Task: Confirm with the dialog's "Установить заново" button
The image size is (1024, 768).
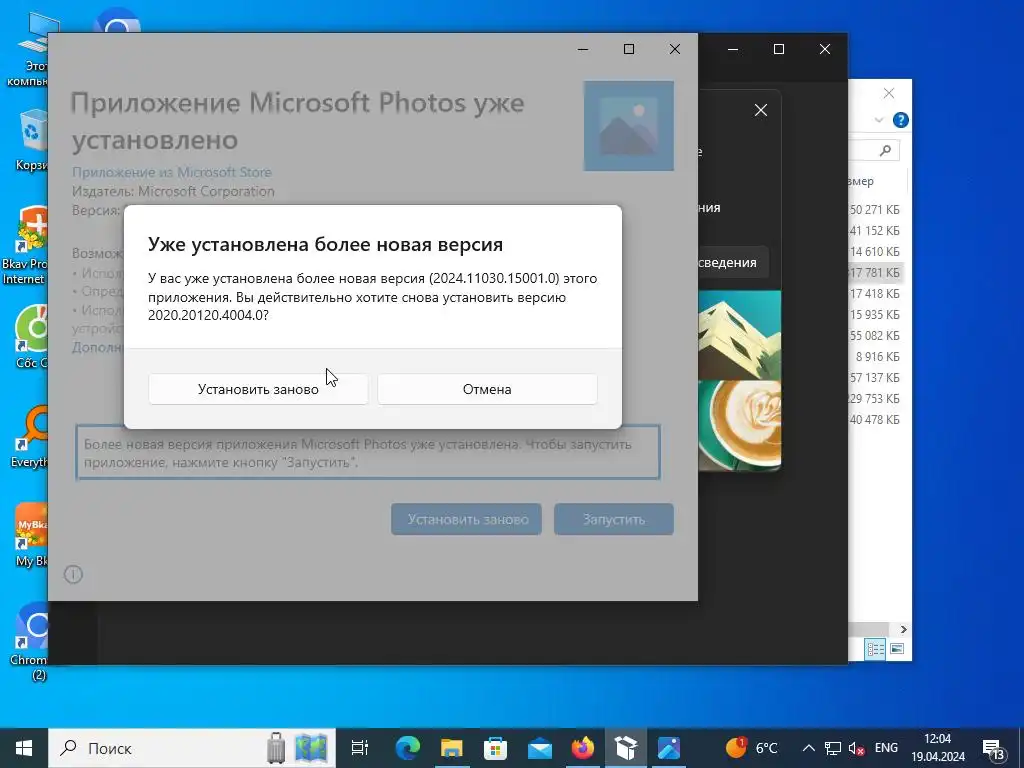Action: [258, 389]
